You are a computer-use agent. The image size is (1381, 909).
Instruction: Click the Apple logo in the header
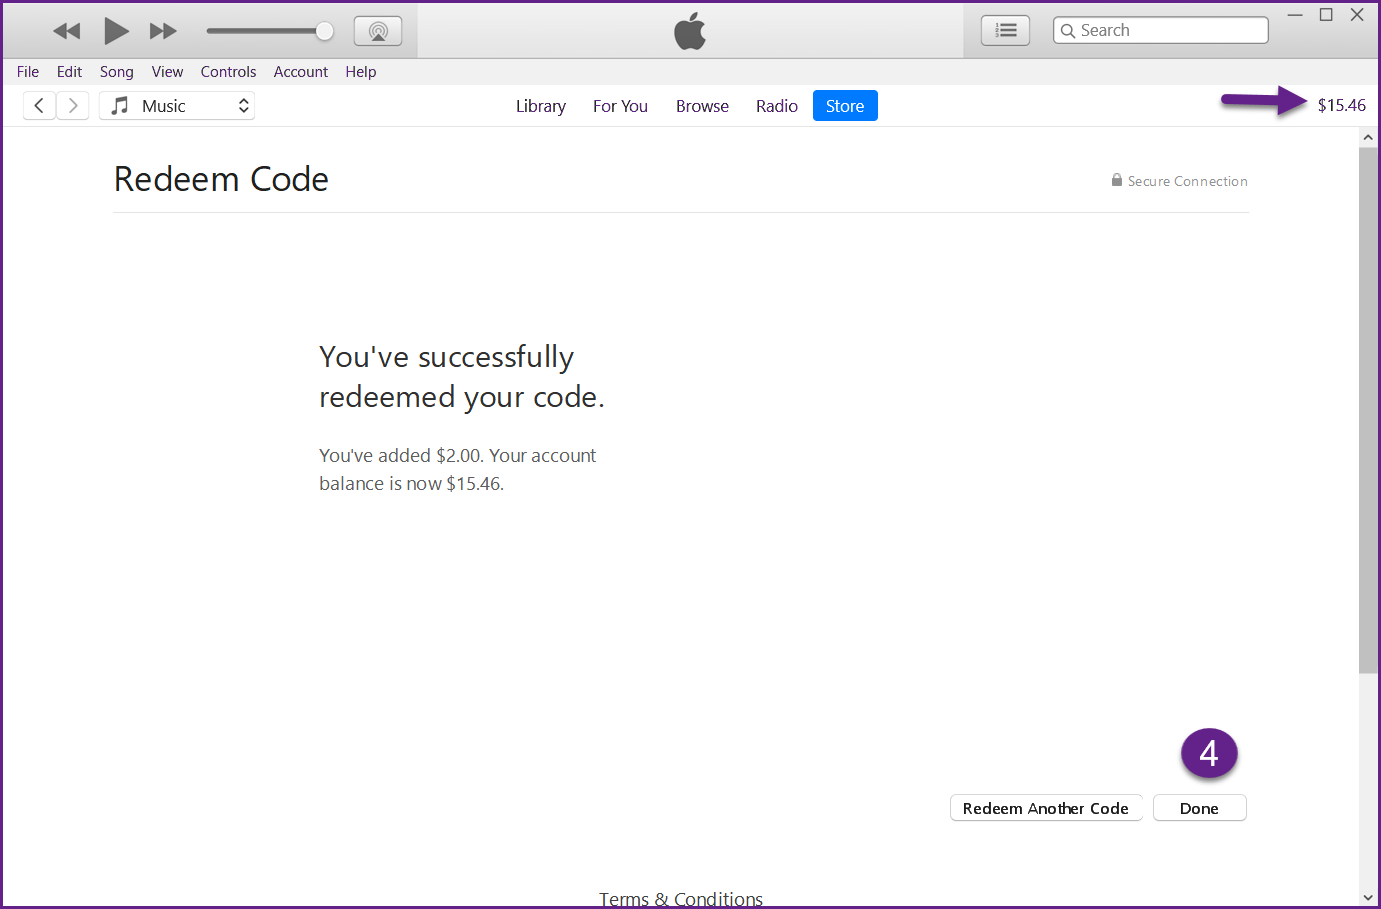tap(690, 31)
